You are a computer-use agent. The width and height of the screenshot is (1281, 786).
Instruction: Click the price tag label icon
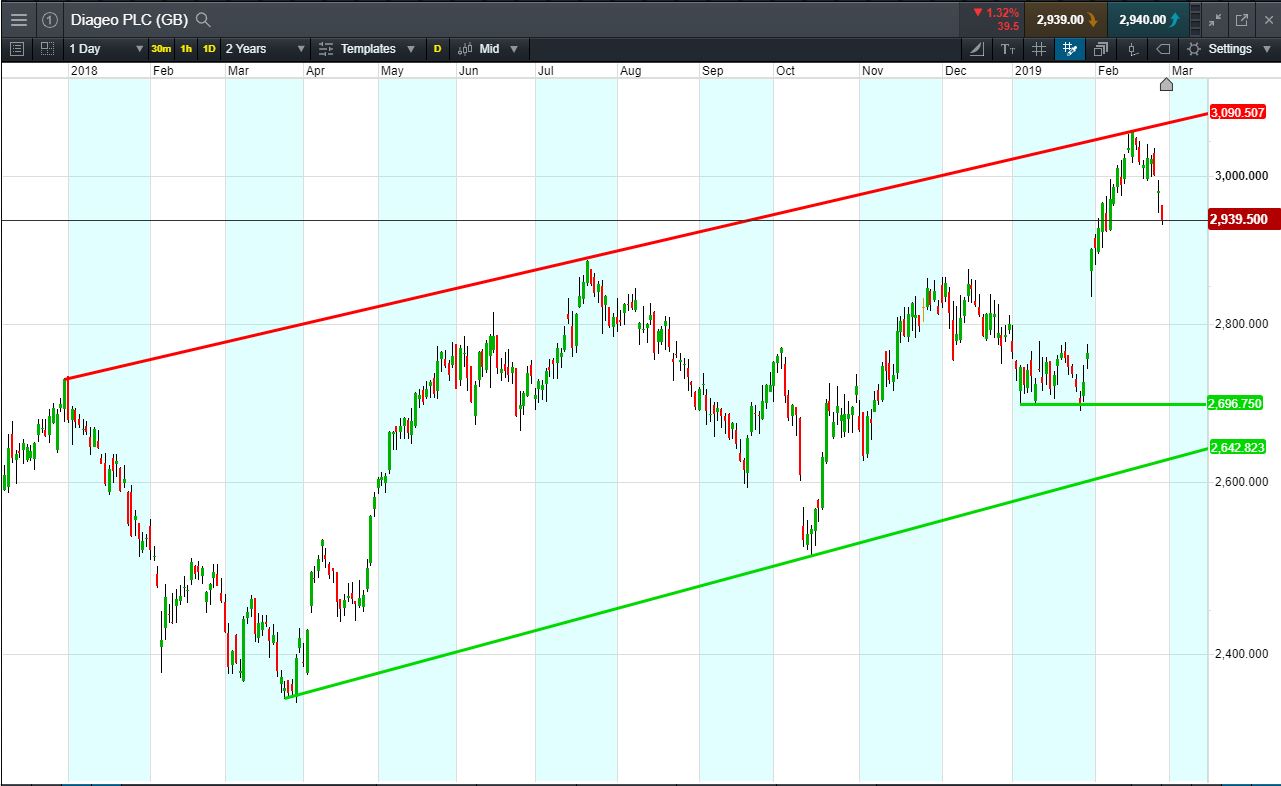coord(1163,48)
